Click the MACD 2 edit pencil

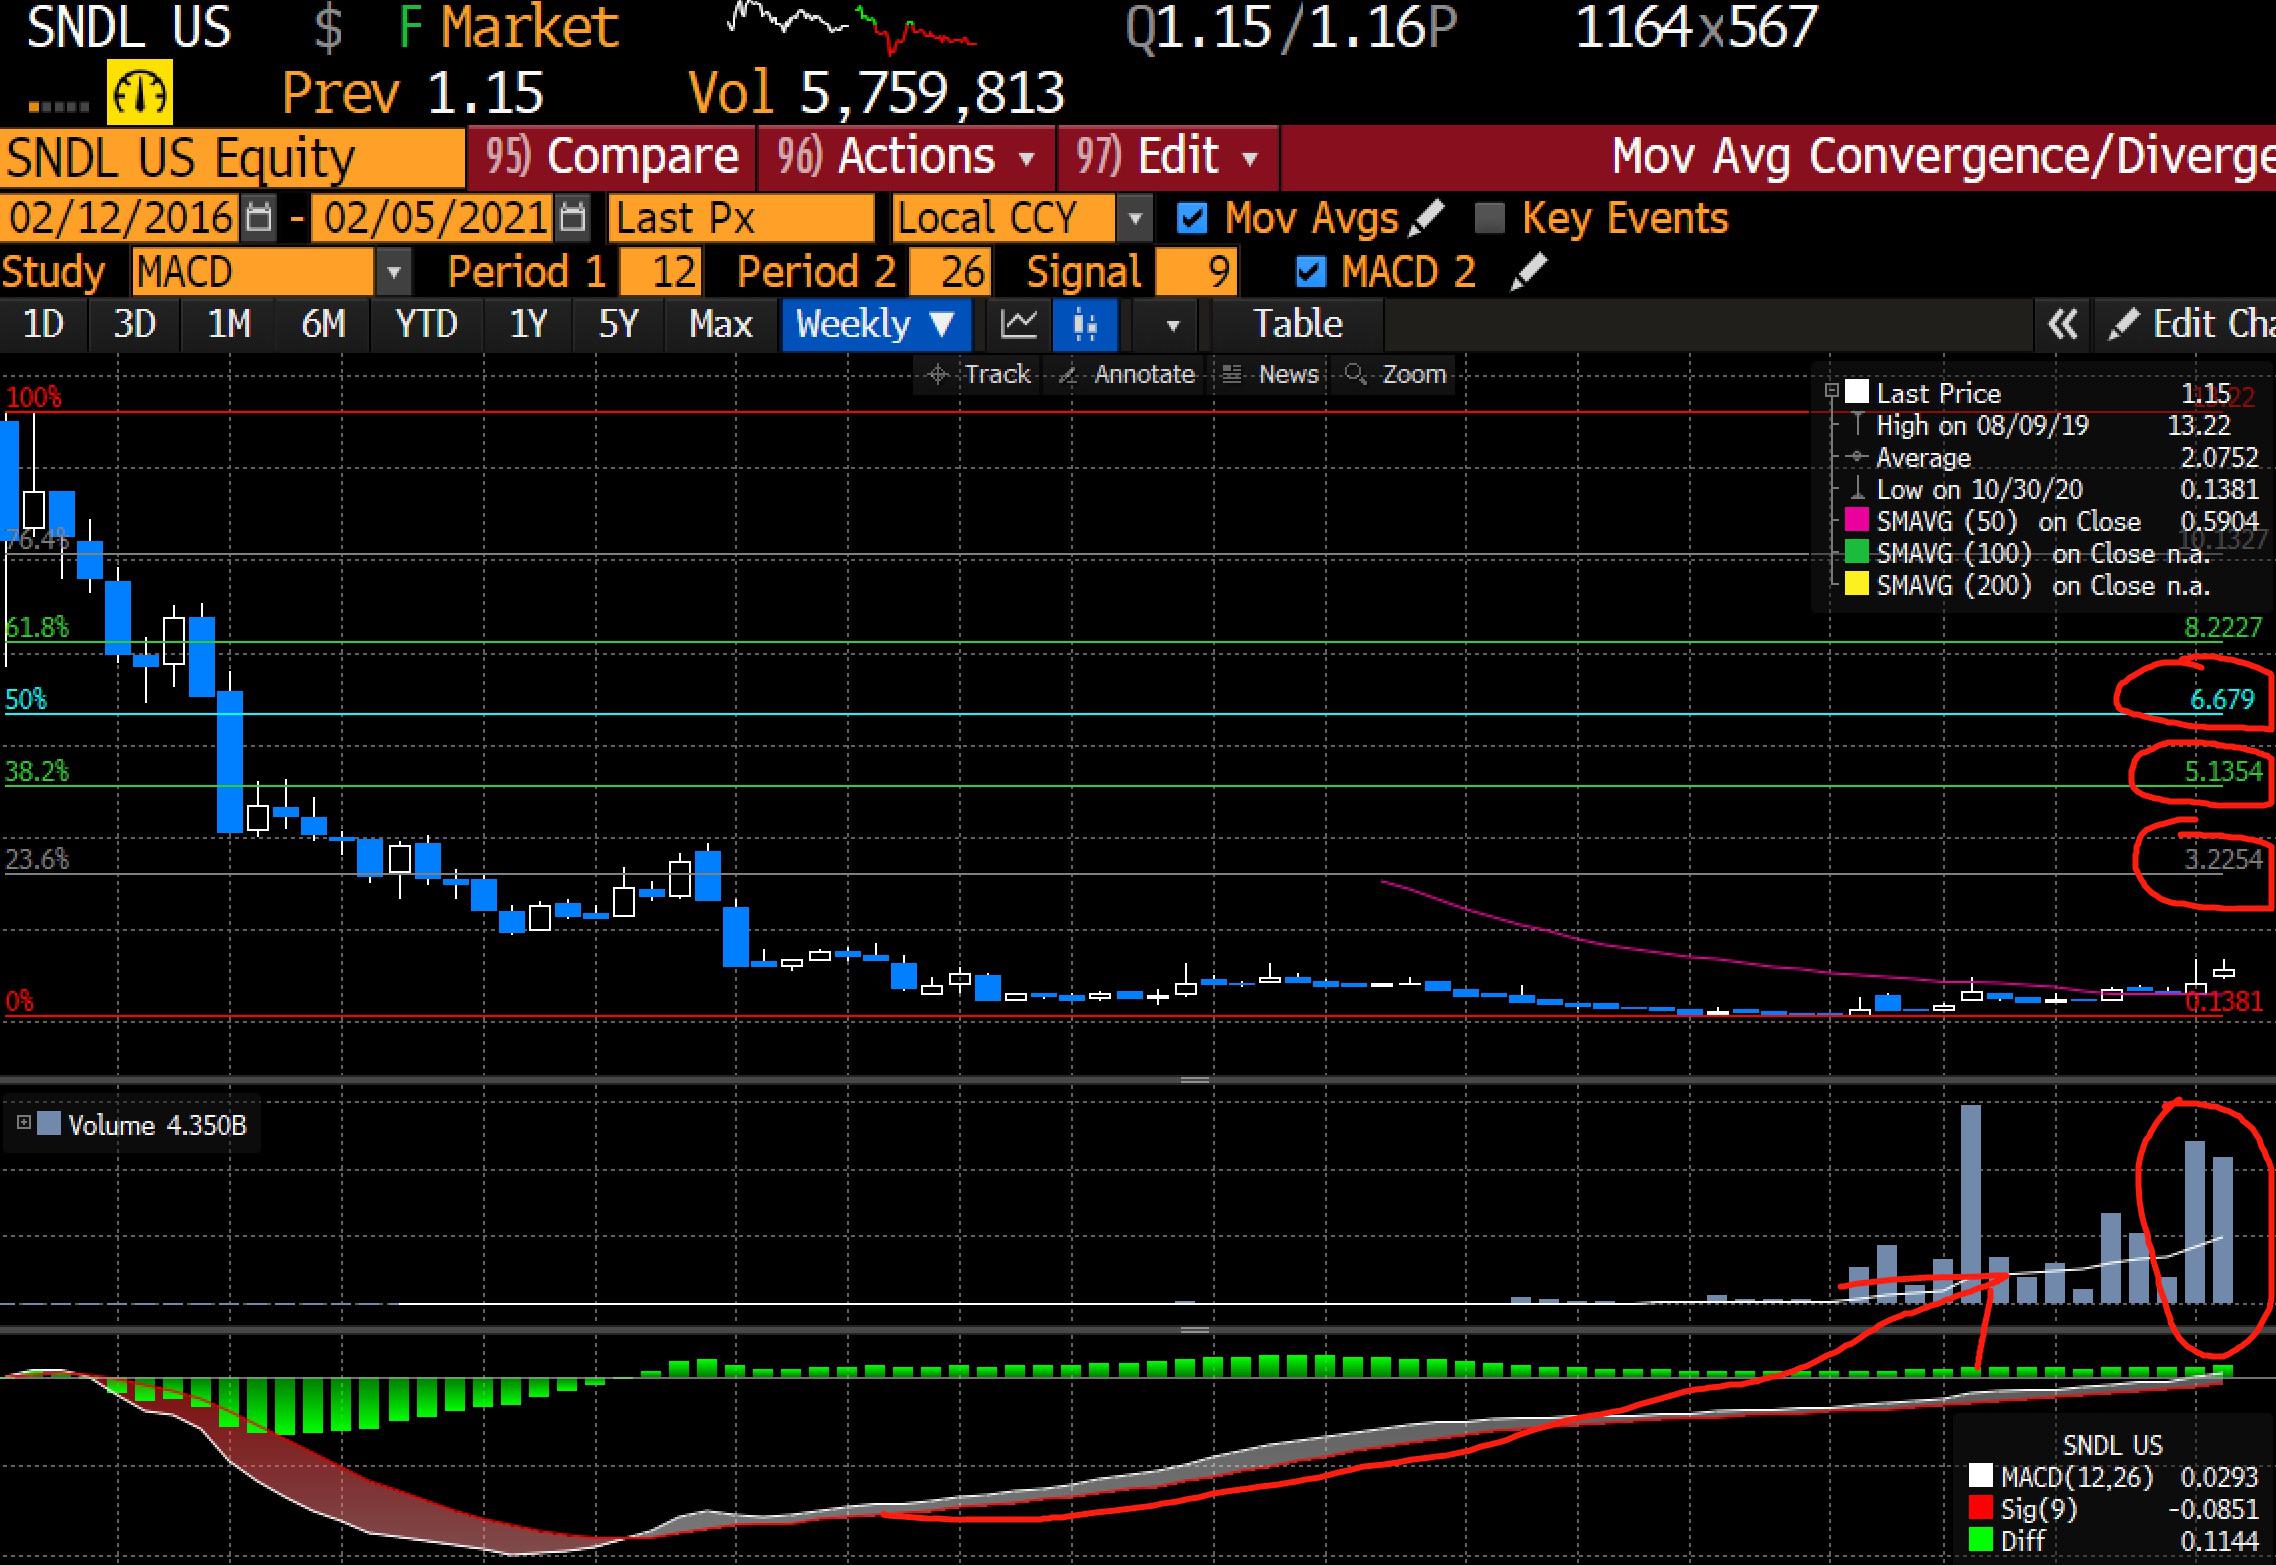coord(1529,271)
